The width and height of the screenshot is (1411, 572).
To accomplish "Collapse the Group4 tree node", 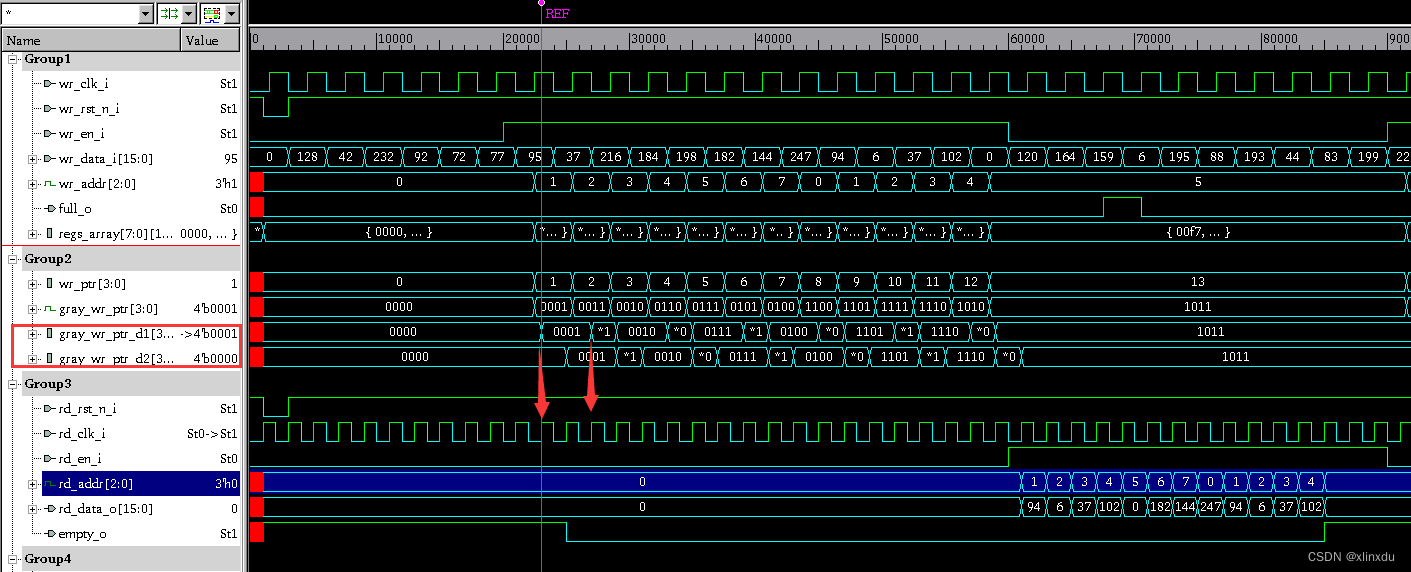I will tap(14, 559).
